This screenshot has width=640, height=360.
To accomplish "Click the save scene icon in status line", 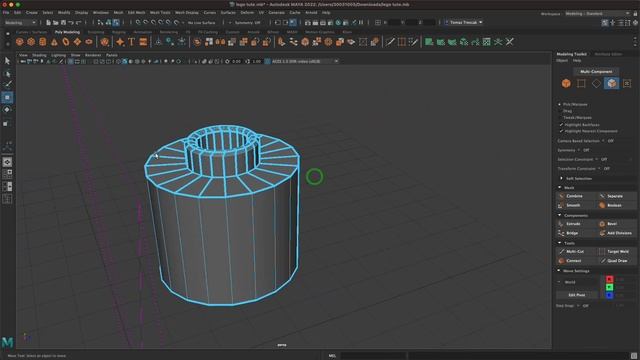I will click(63, 22).
